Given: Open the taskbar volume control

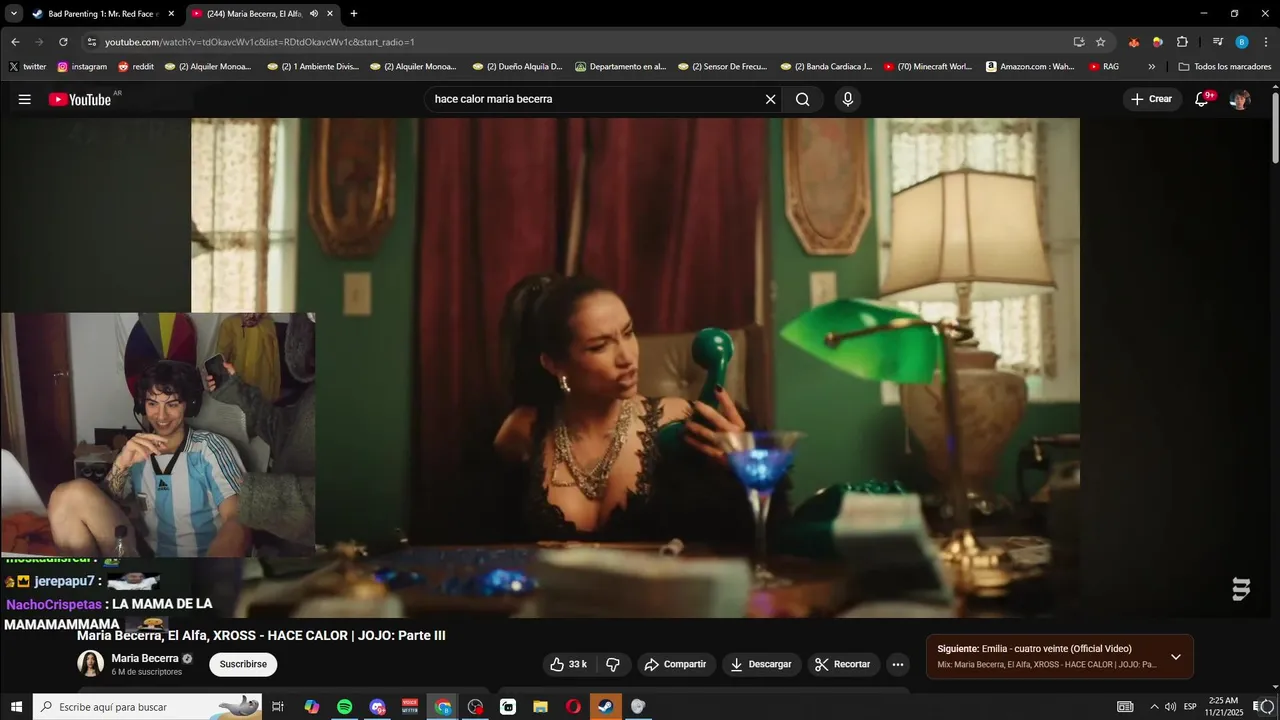Looking at the screenshot, I should 1170,707.
